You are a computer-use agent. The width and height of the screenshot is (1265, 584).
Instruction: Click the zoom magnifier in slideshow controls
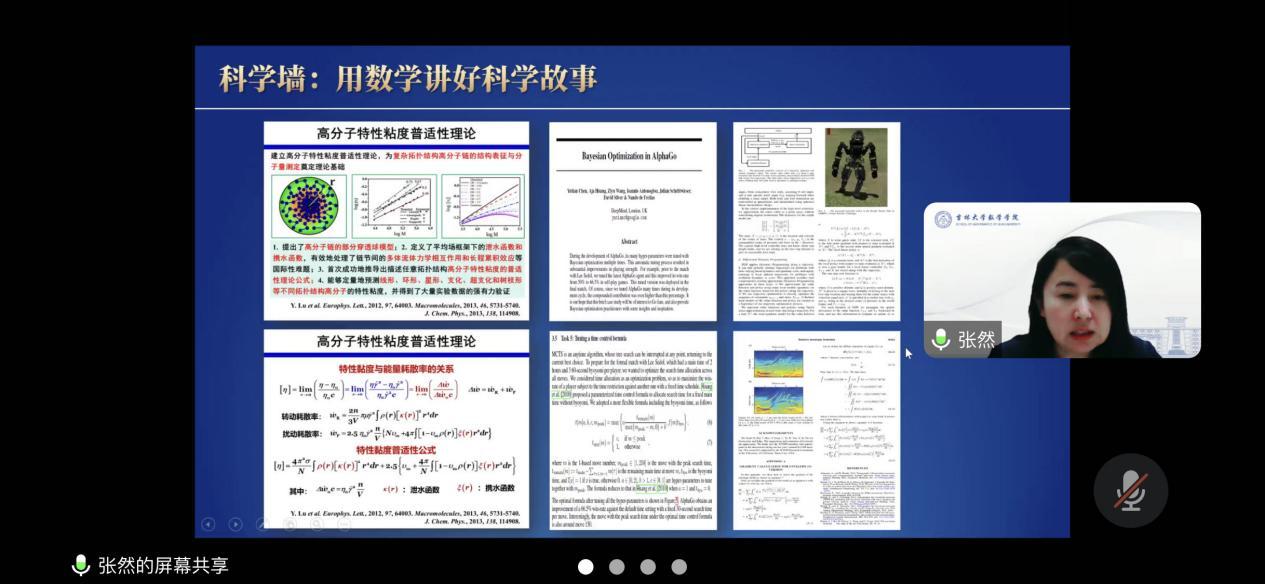click(x=316, y=524)
